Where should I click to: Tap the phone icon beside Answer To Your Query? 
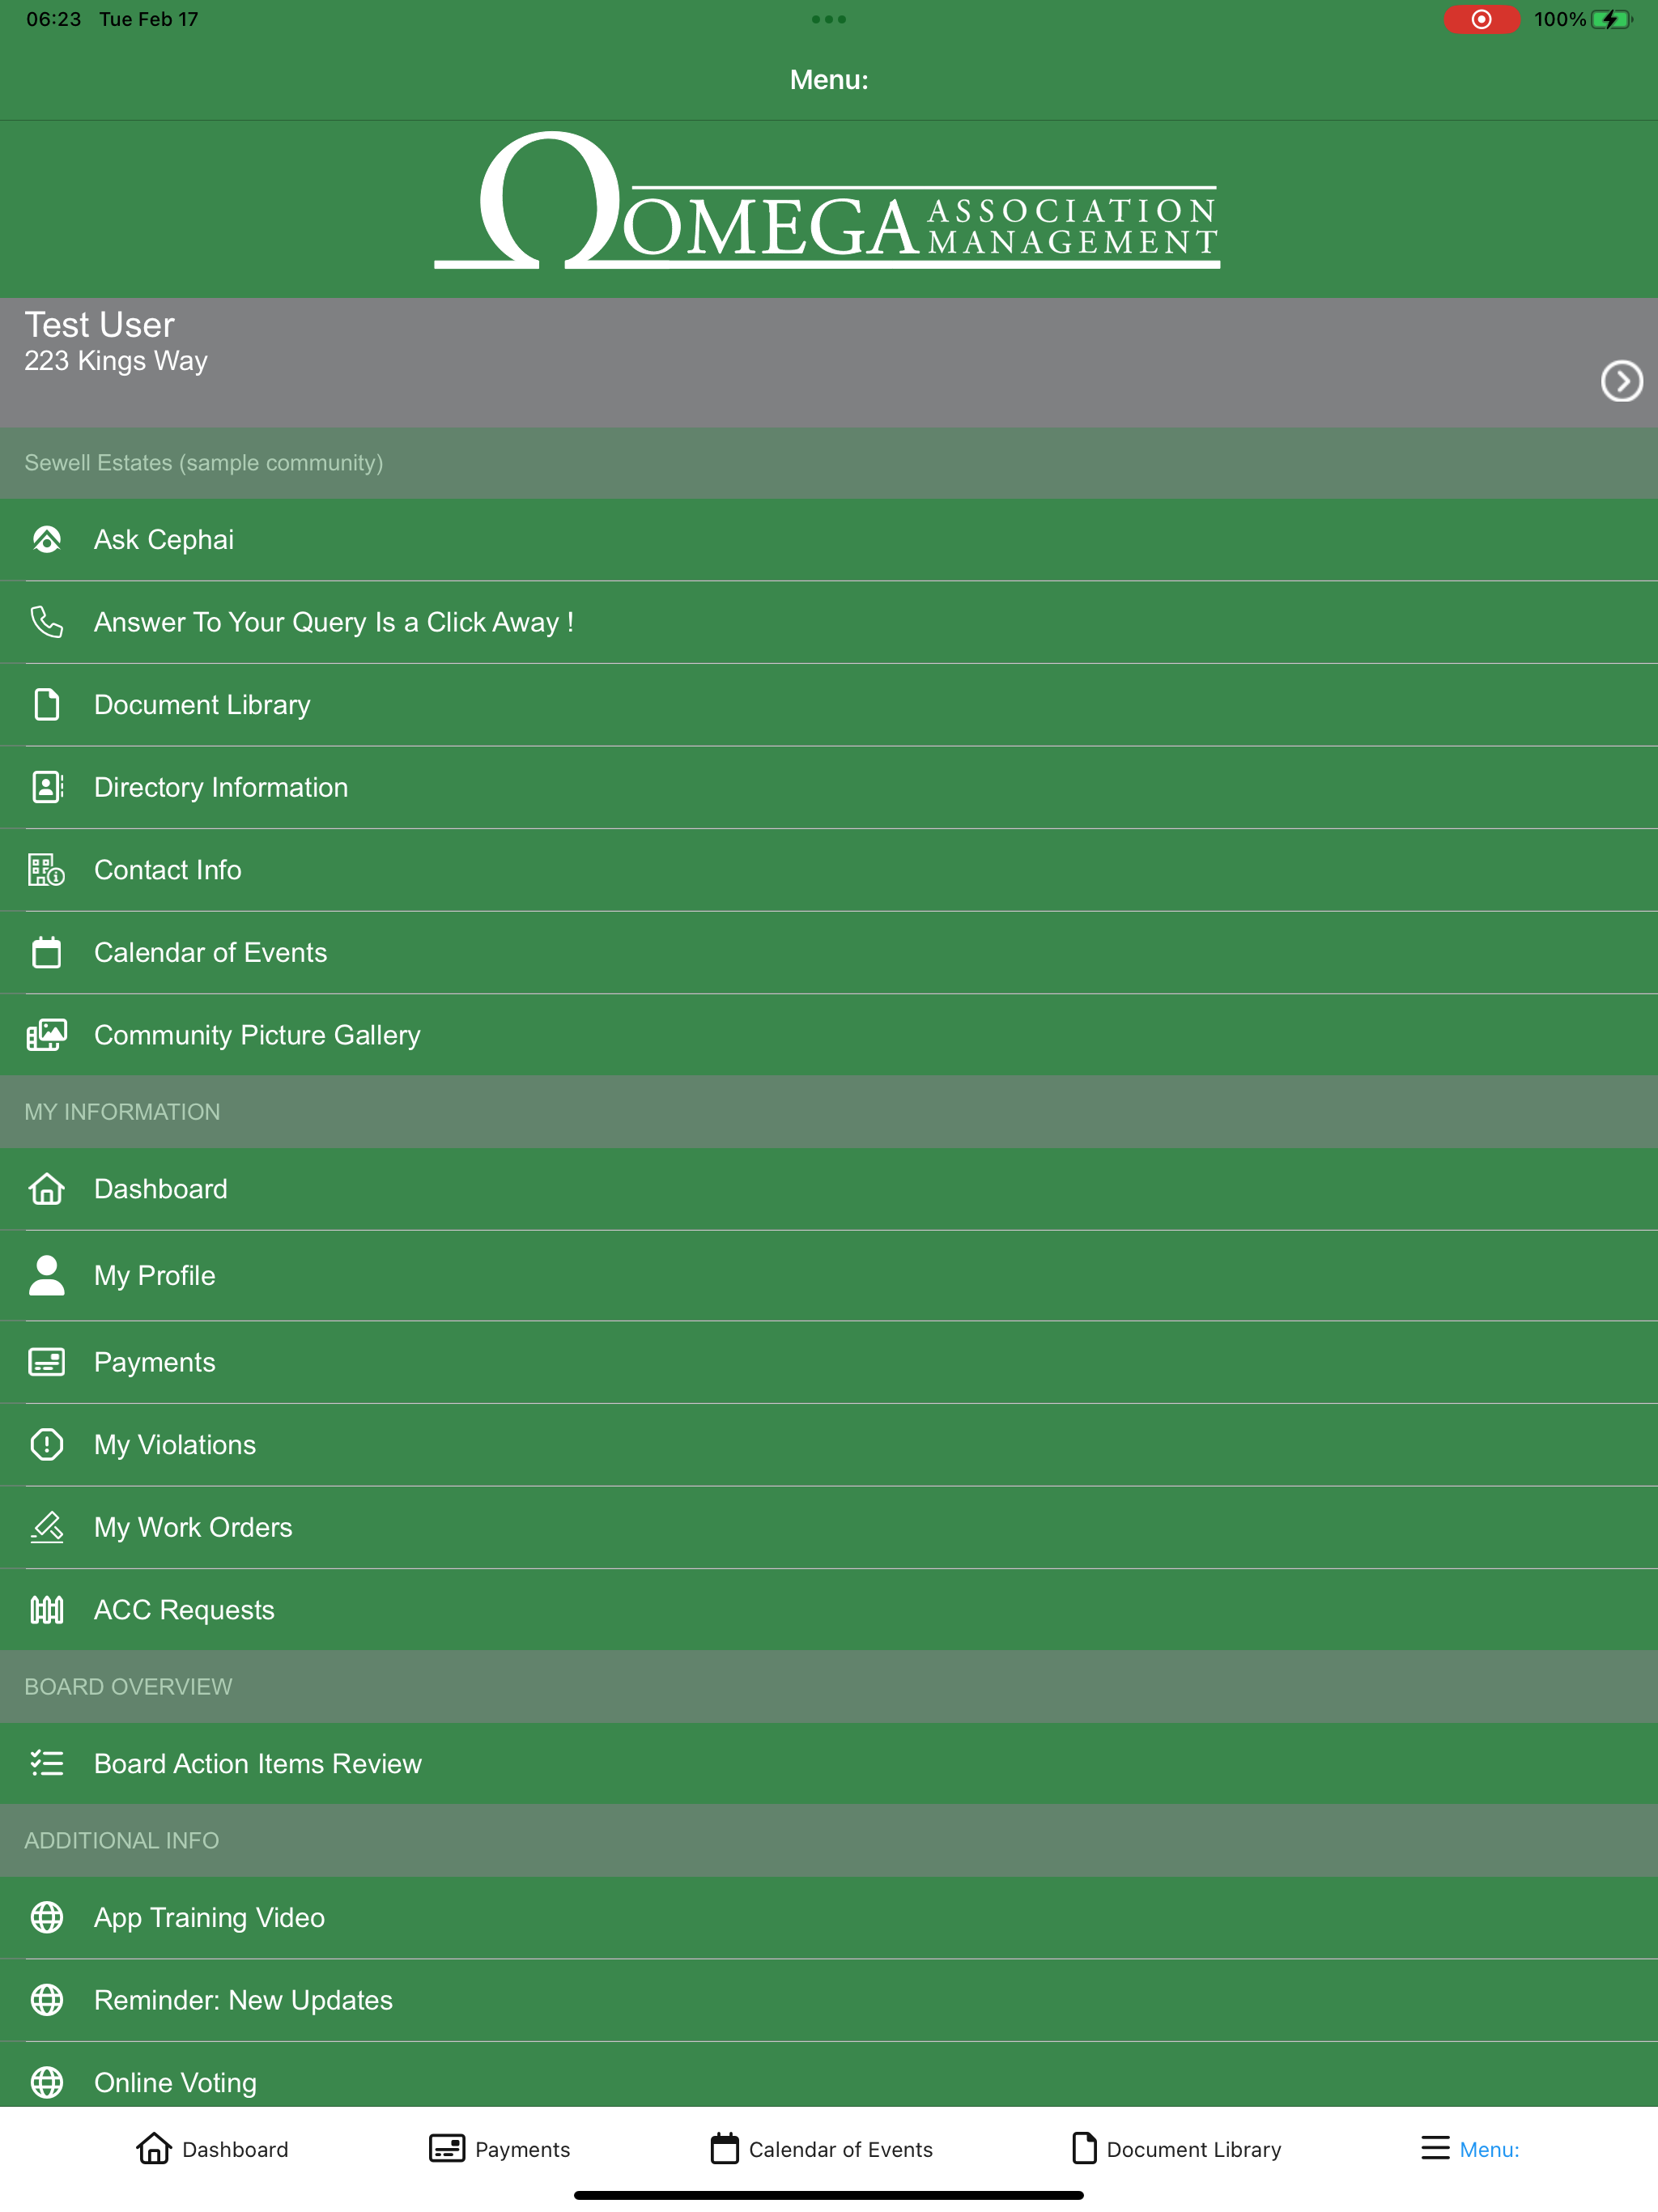[47, 622]
